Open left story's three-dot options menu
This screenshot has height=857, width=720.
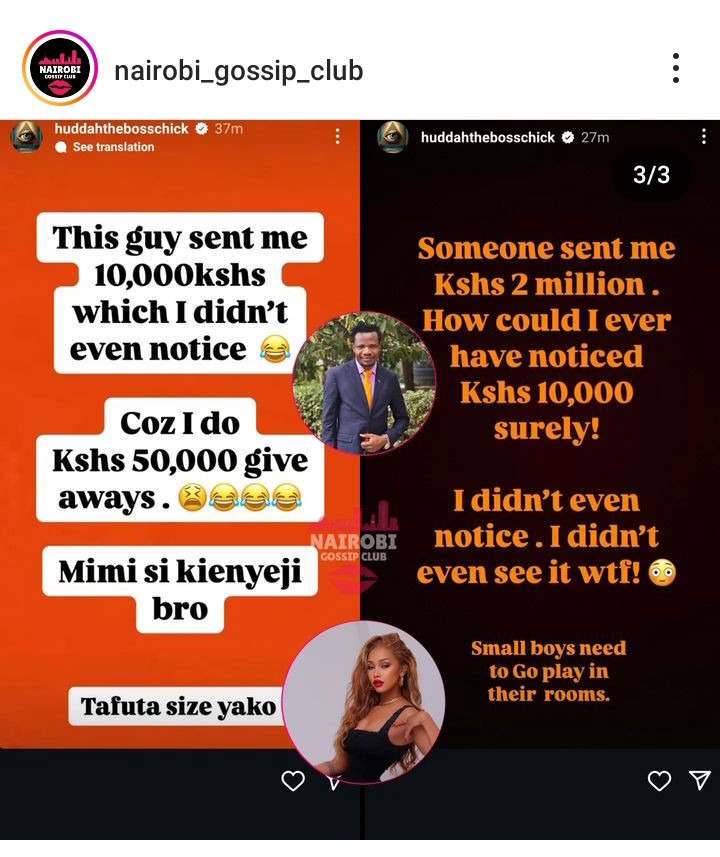click(x=337, y=136)
